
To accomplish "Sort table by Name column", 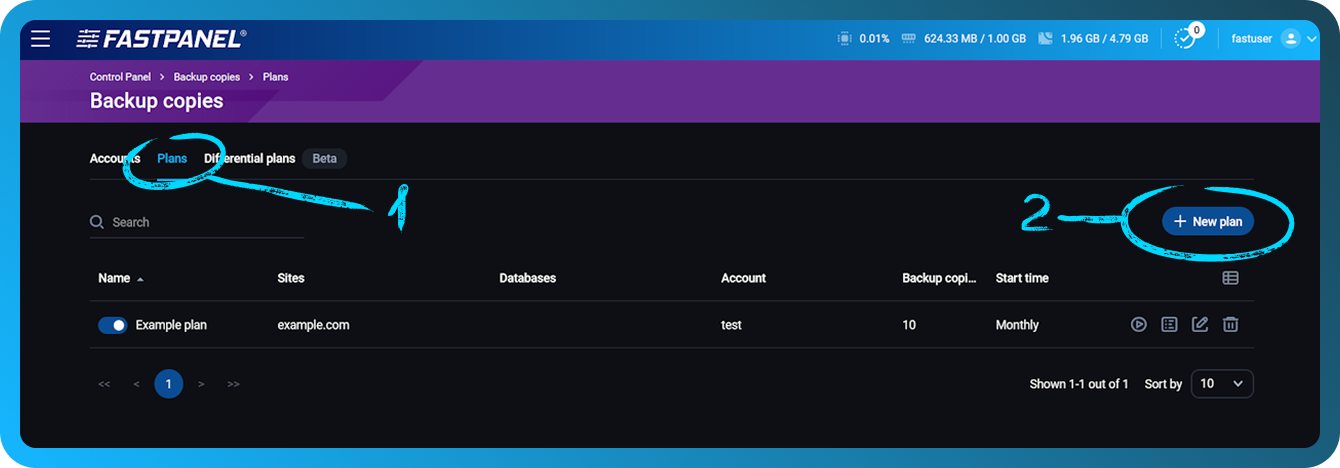I will coord(114,278).
